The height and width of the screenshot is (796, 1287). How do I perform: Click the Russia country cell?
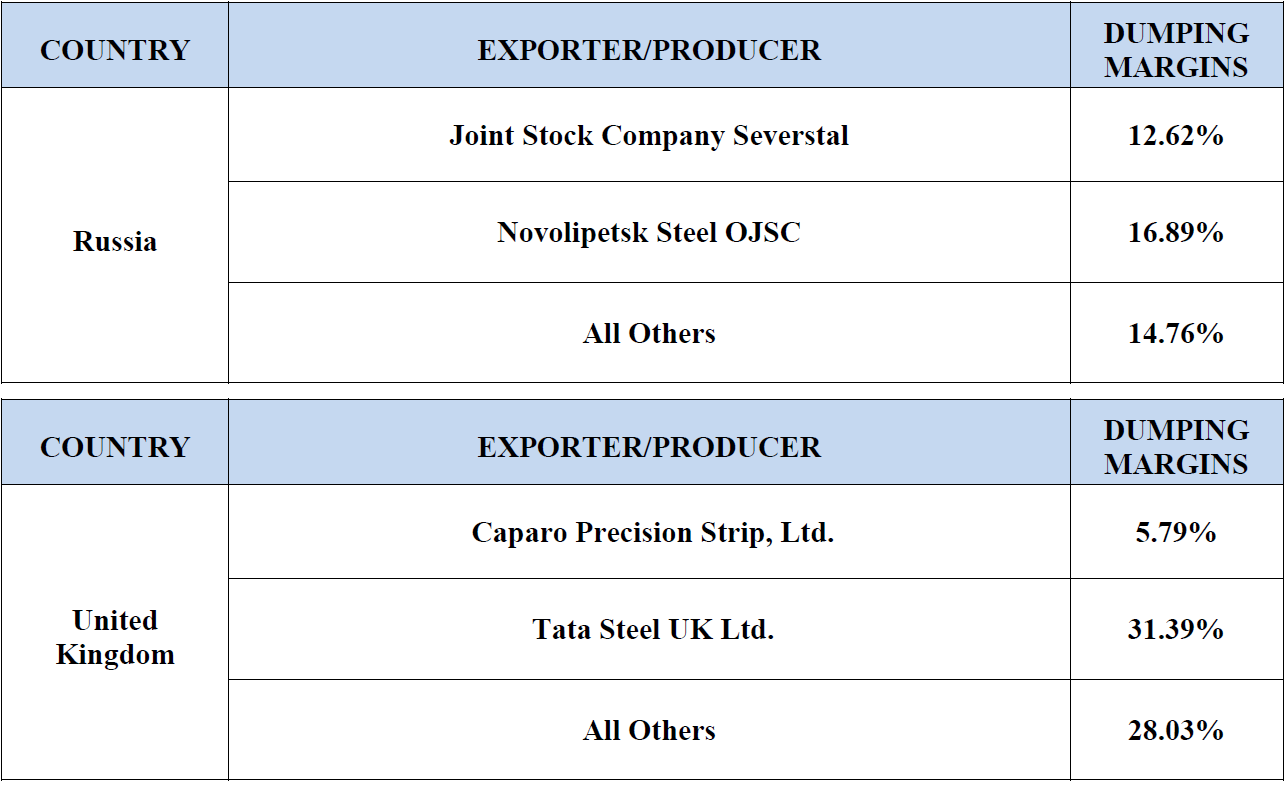coord(115,242)
